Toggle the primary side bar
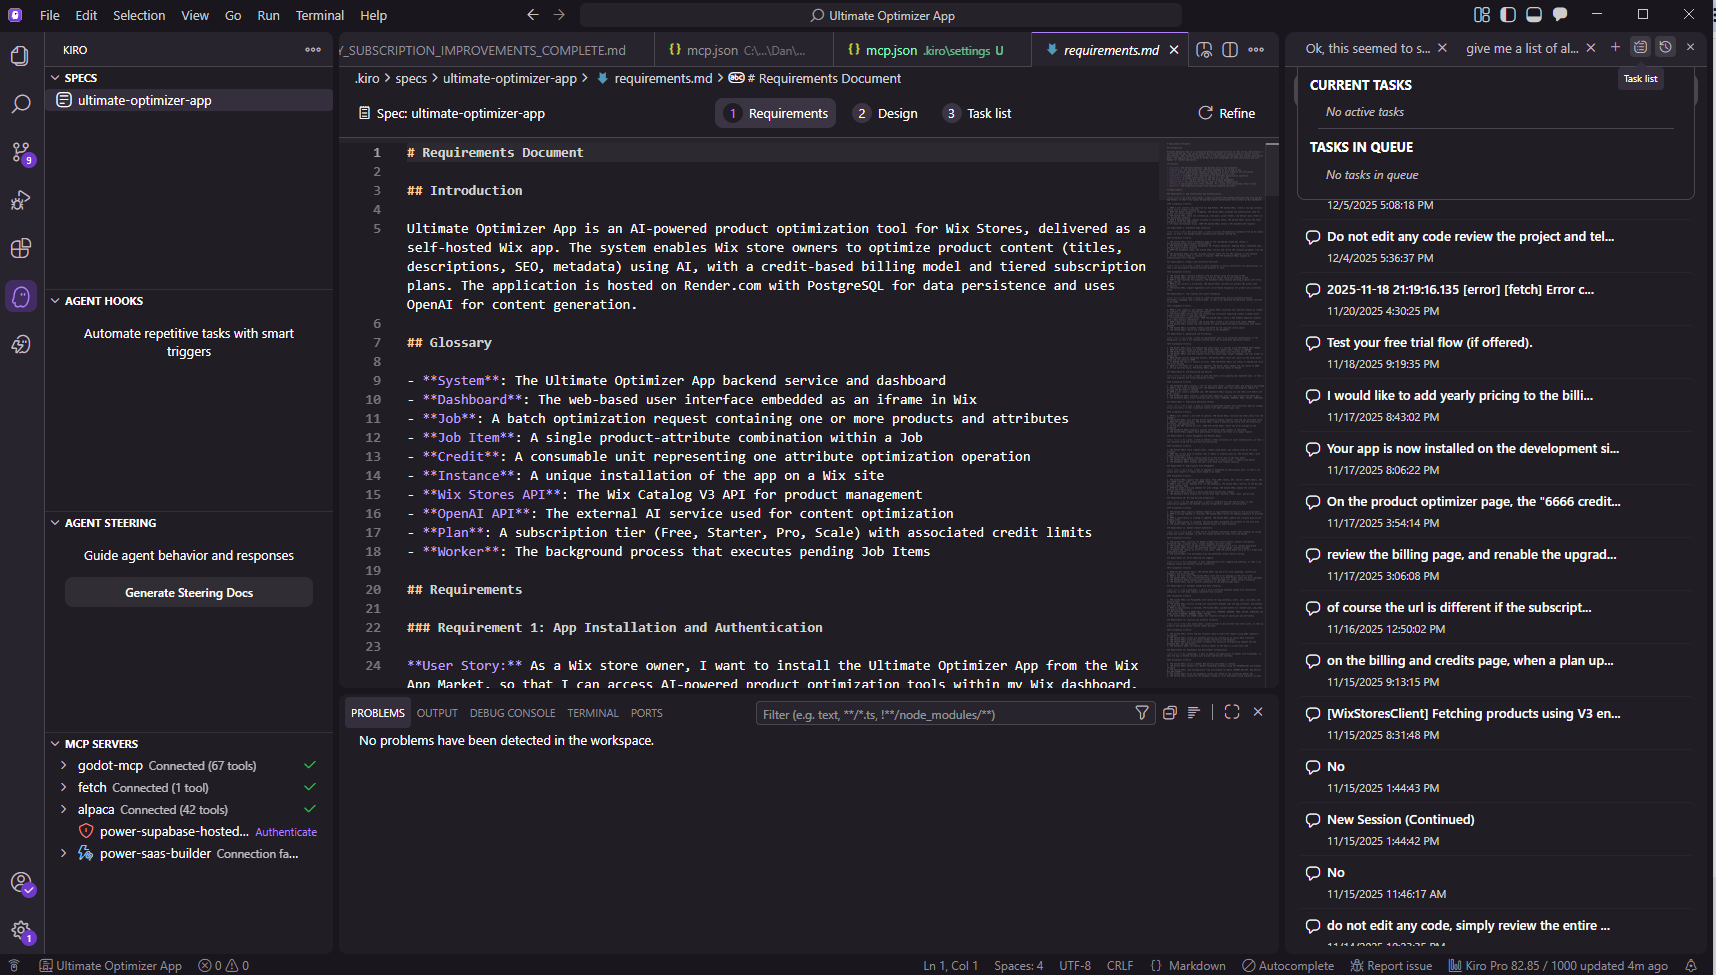 [x=1508, y=15]
